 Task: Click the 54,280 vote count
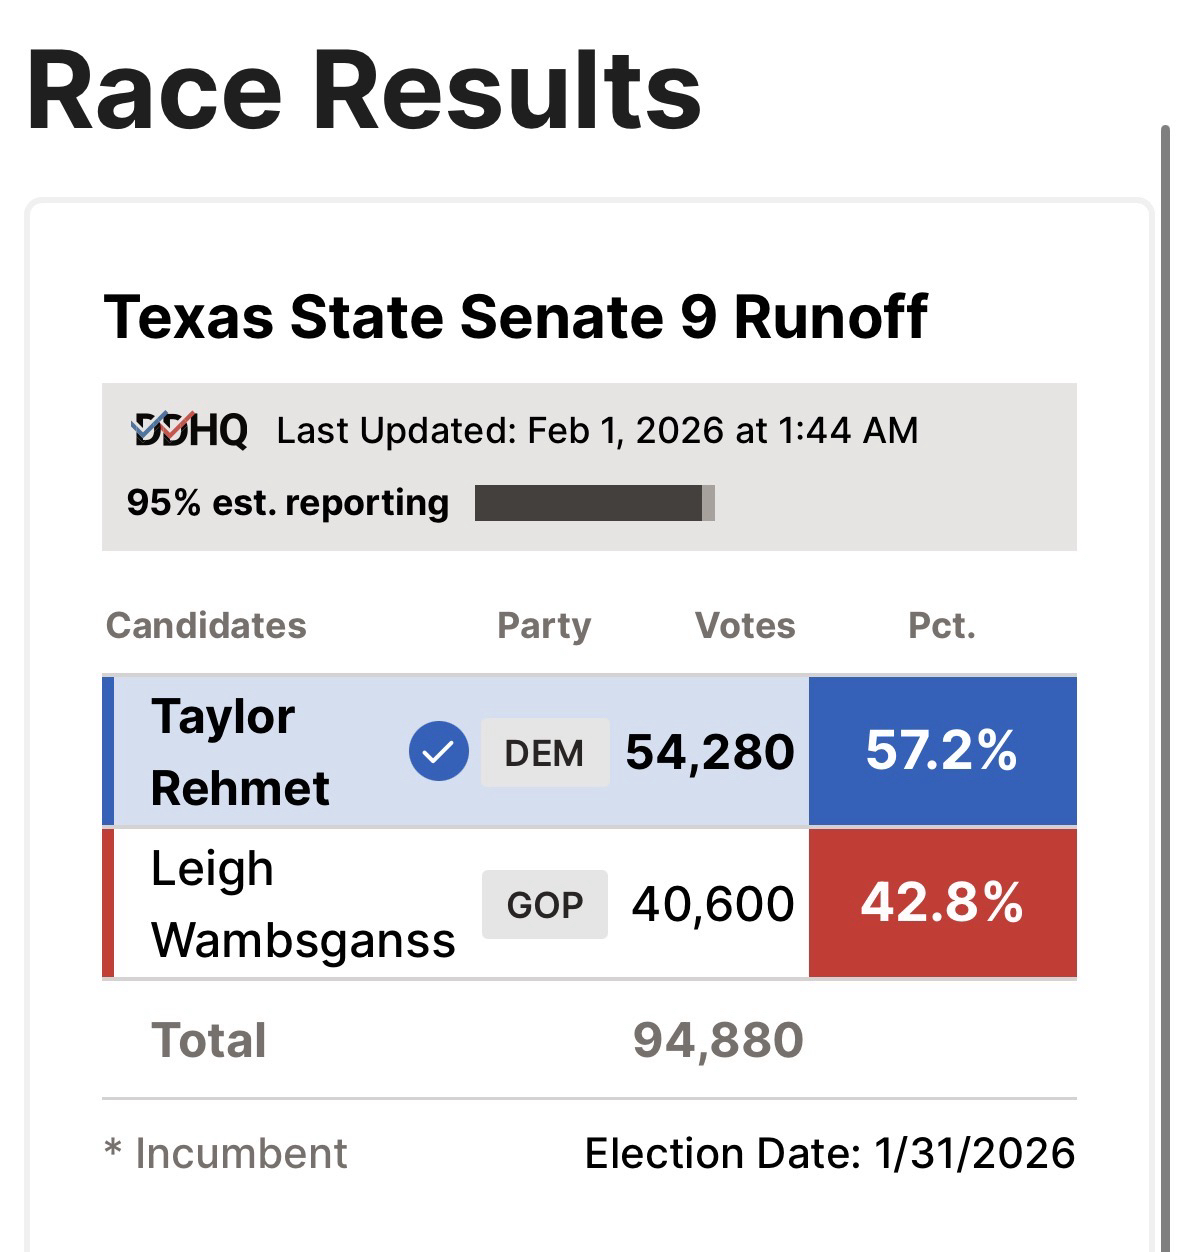click(x=710, y=752)
